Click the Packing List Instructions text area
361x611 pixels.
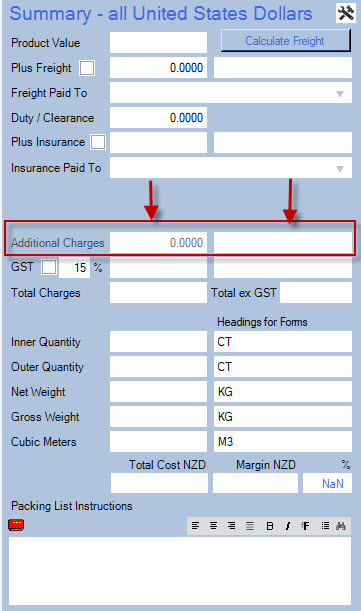coord(180,570)
